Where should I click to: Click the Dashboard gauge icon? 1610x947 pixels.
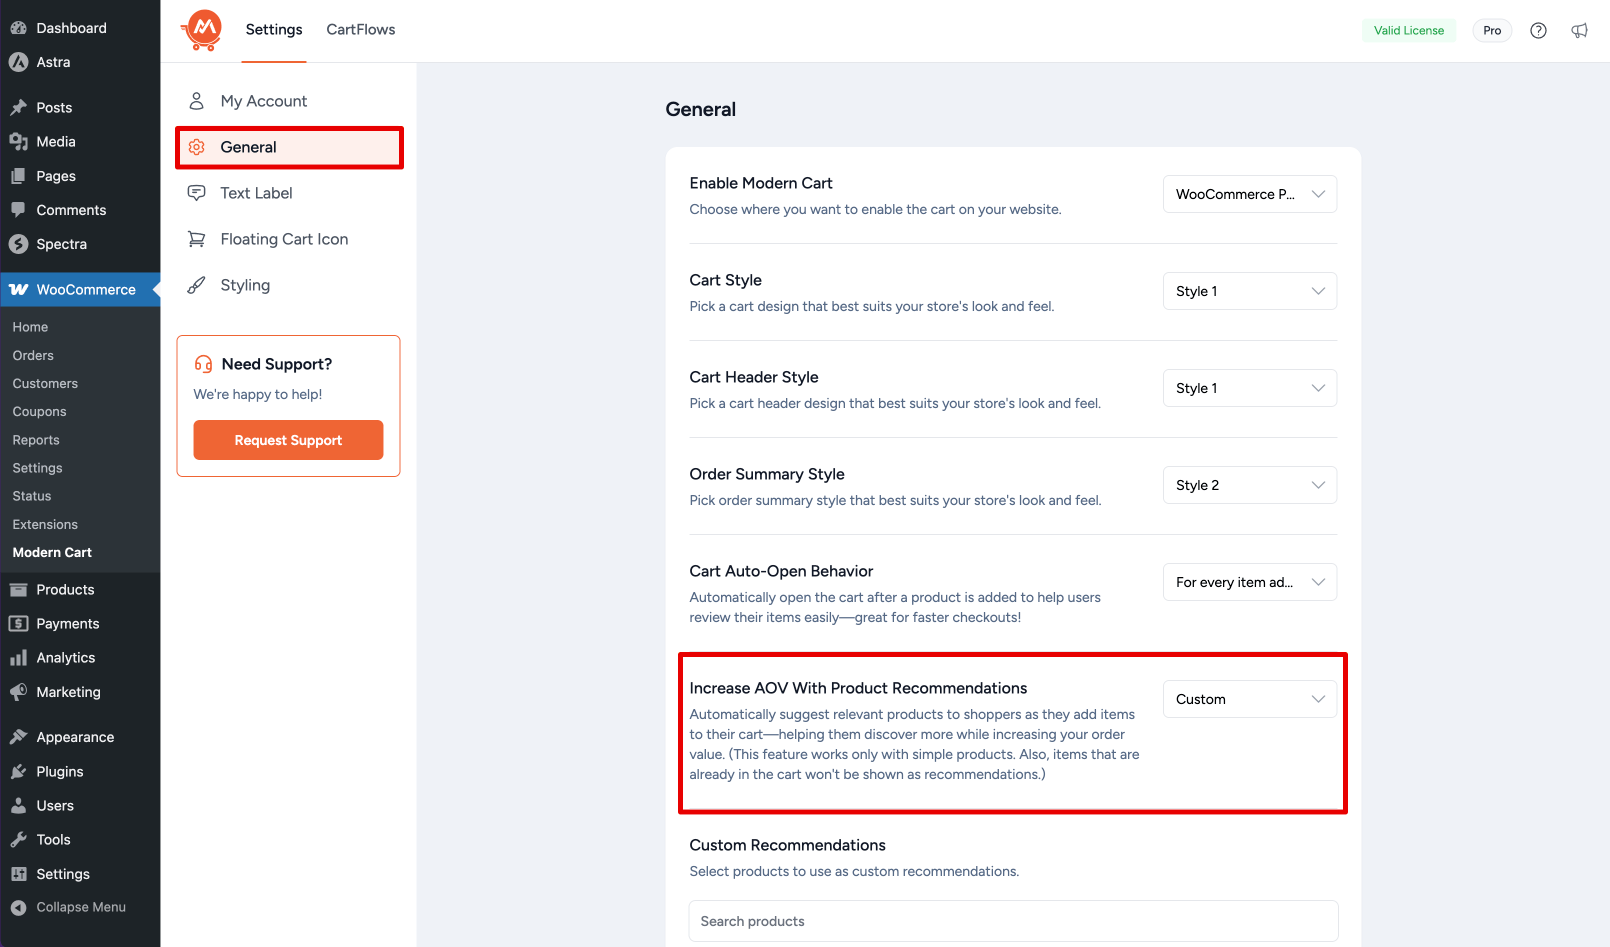(x=18, y=28)
